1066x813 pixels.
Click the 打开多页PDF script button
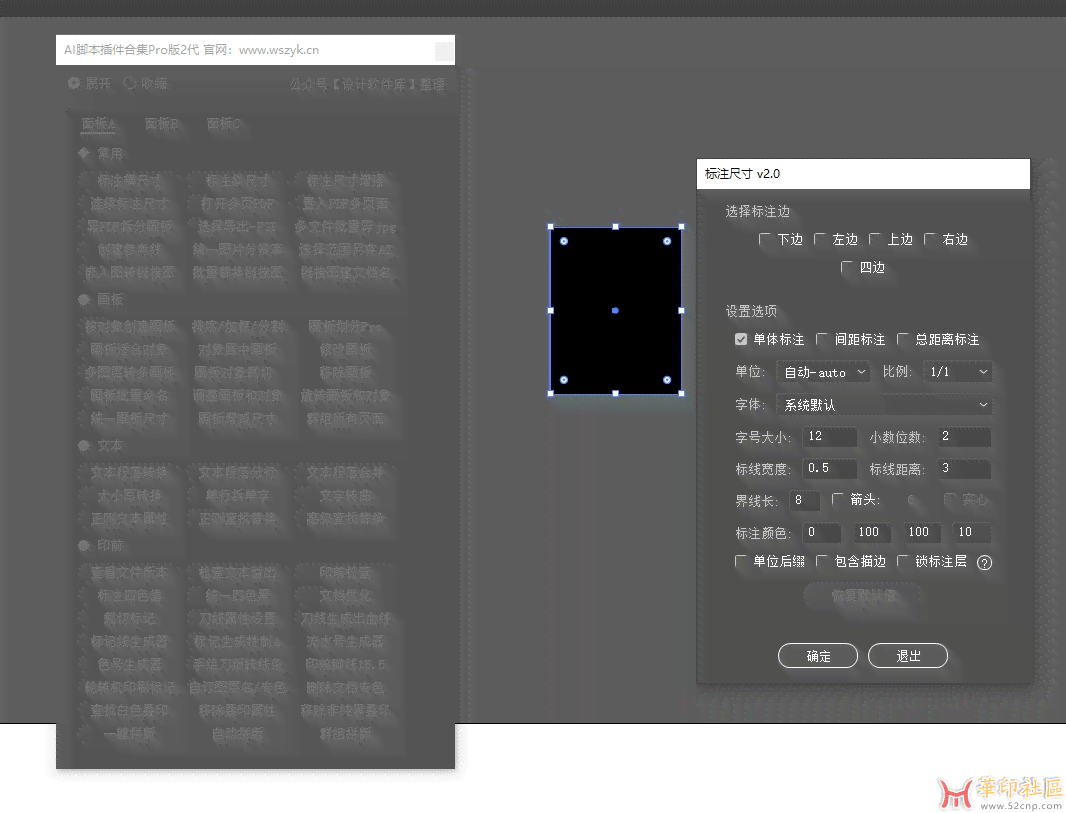point(237,203)
